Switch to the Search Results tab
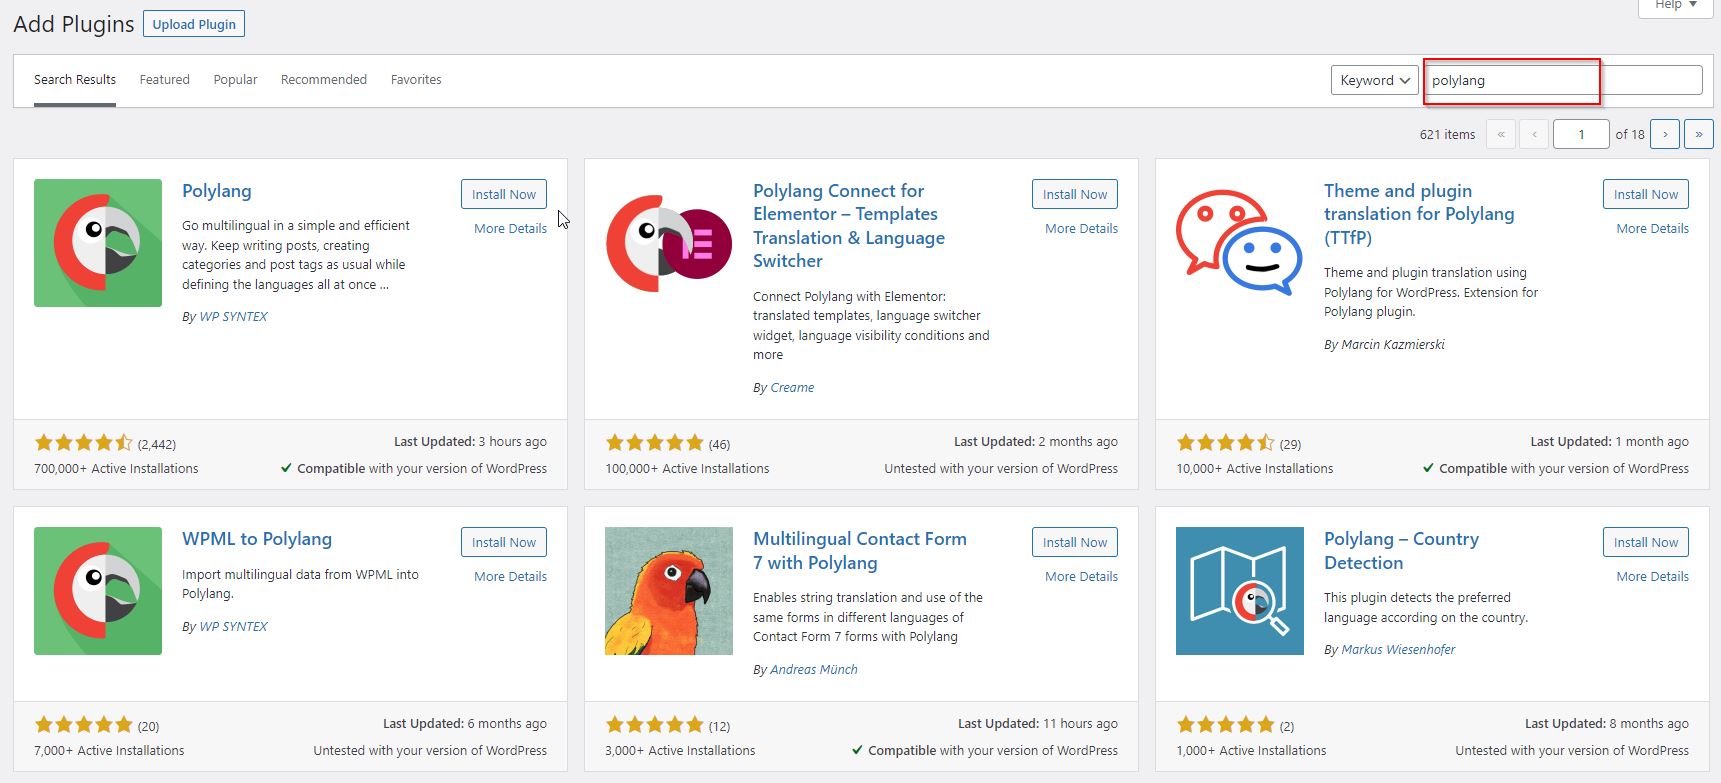 (75, 80)
